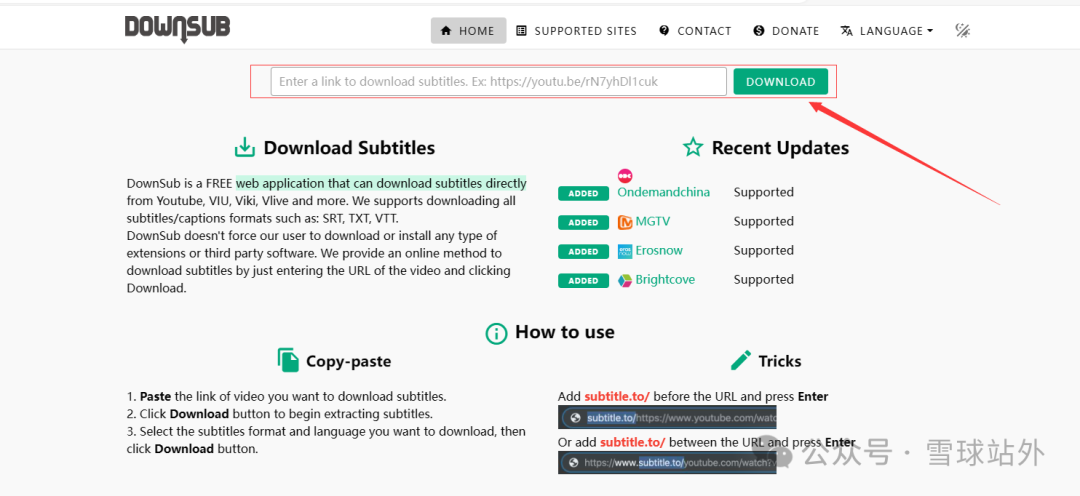Click the Erosnow logo icon
The image size is (1080, 496).
[625, 251]
